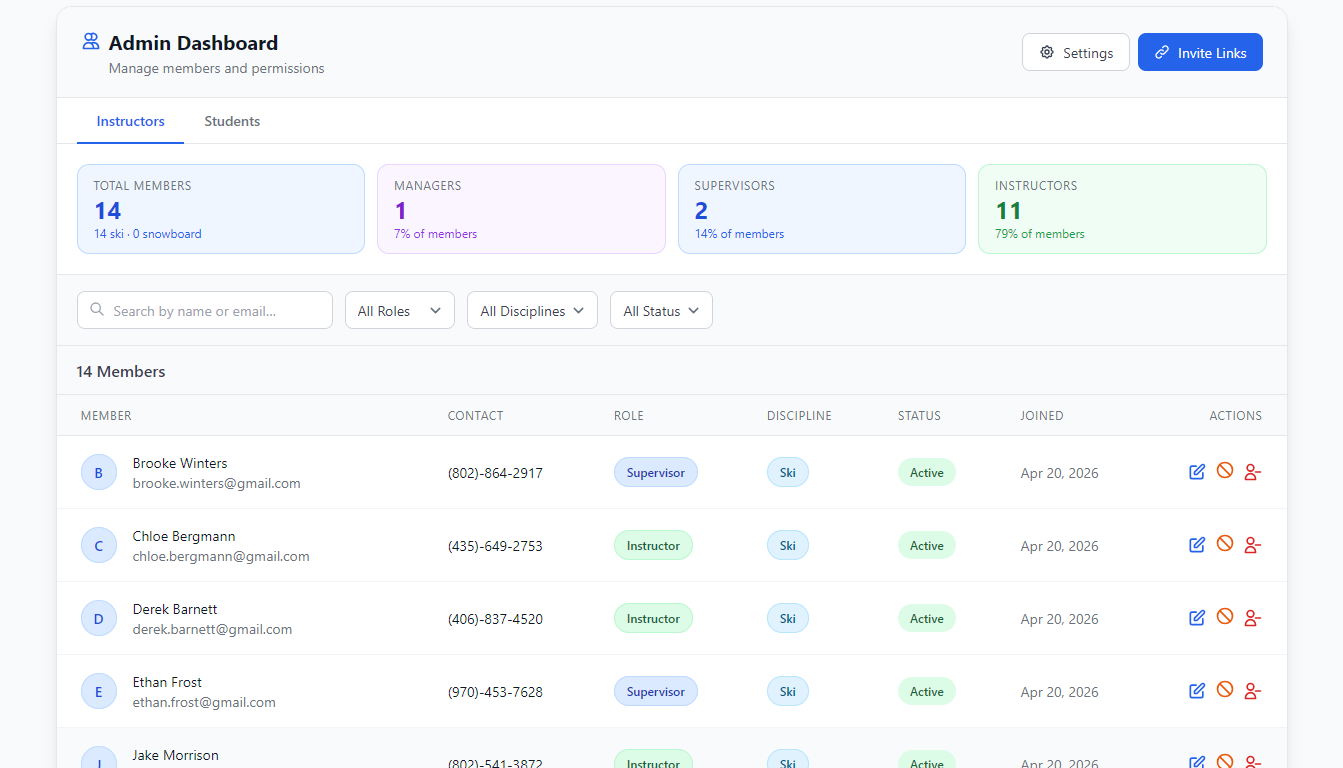Click phone number (406)-837-4520
The height and width of the screenshot is (768, 1343).
point(495,618)
